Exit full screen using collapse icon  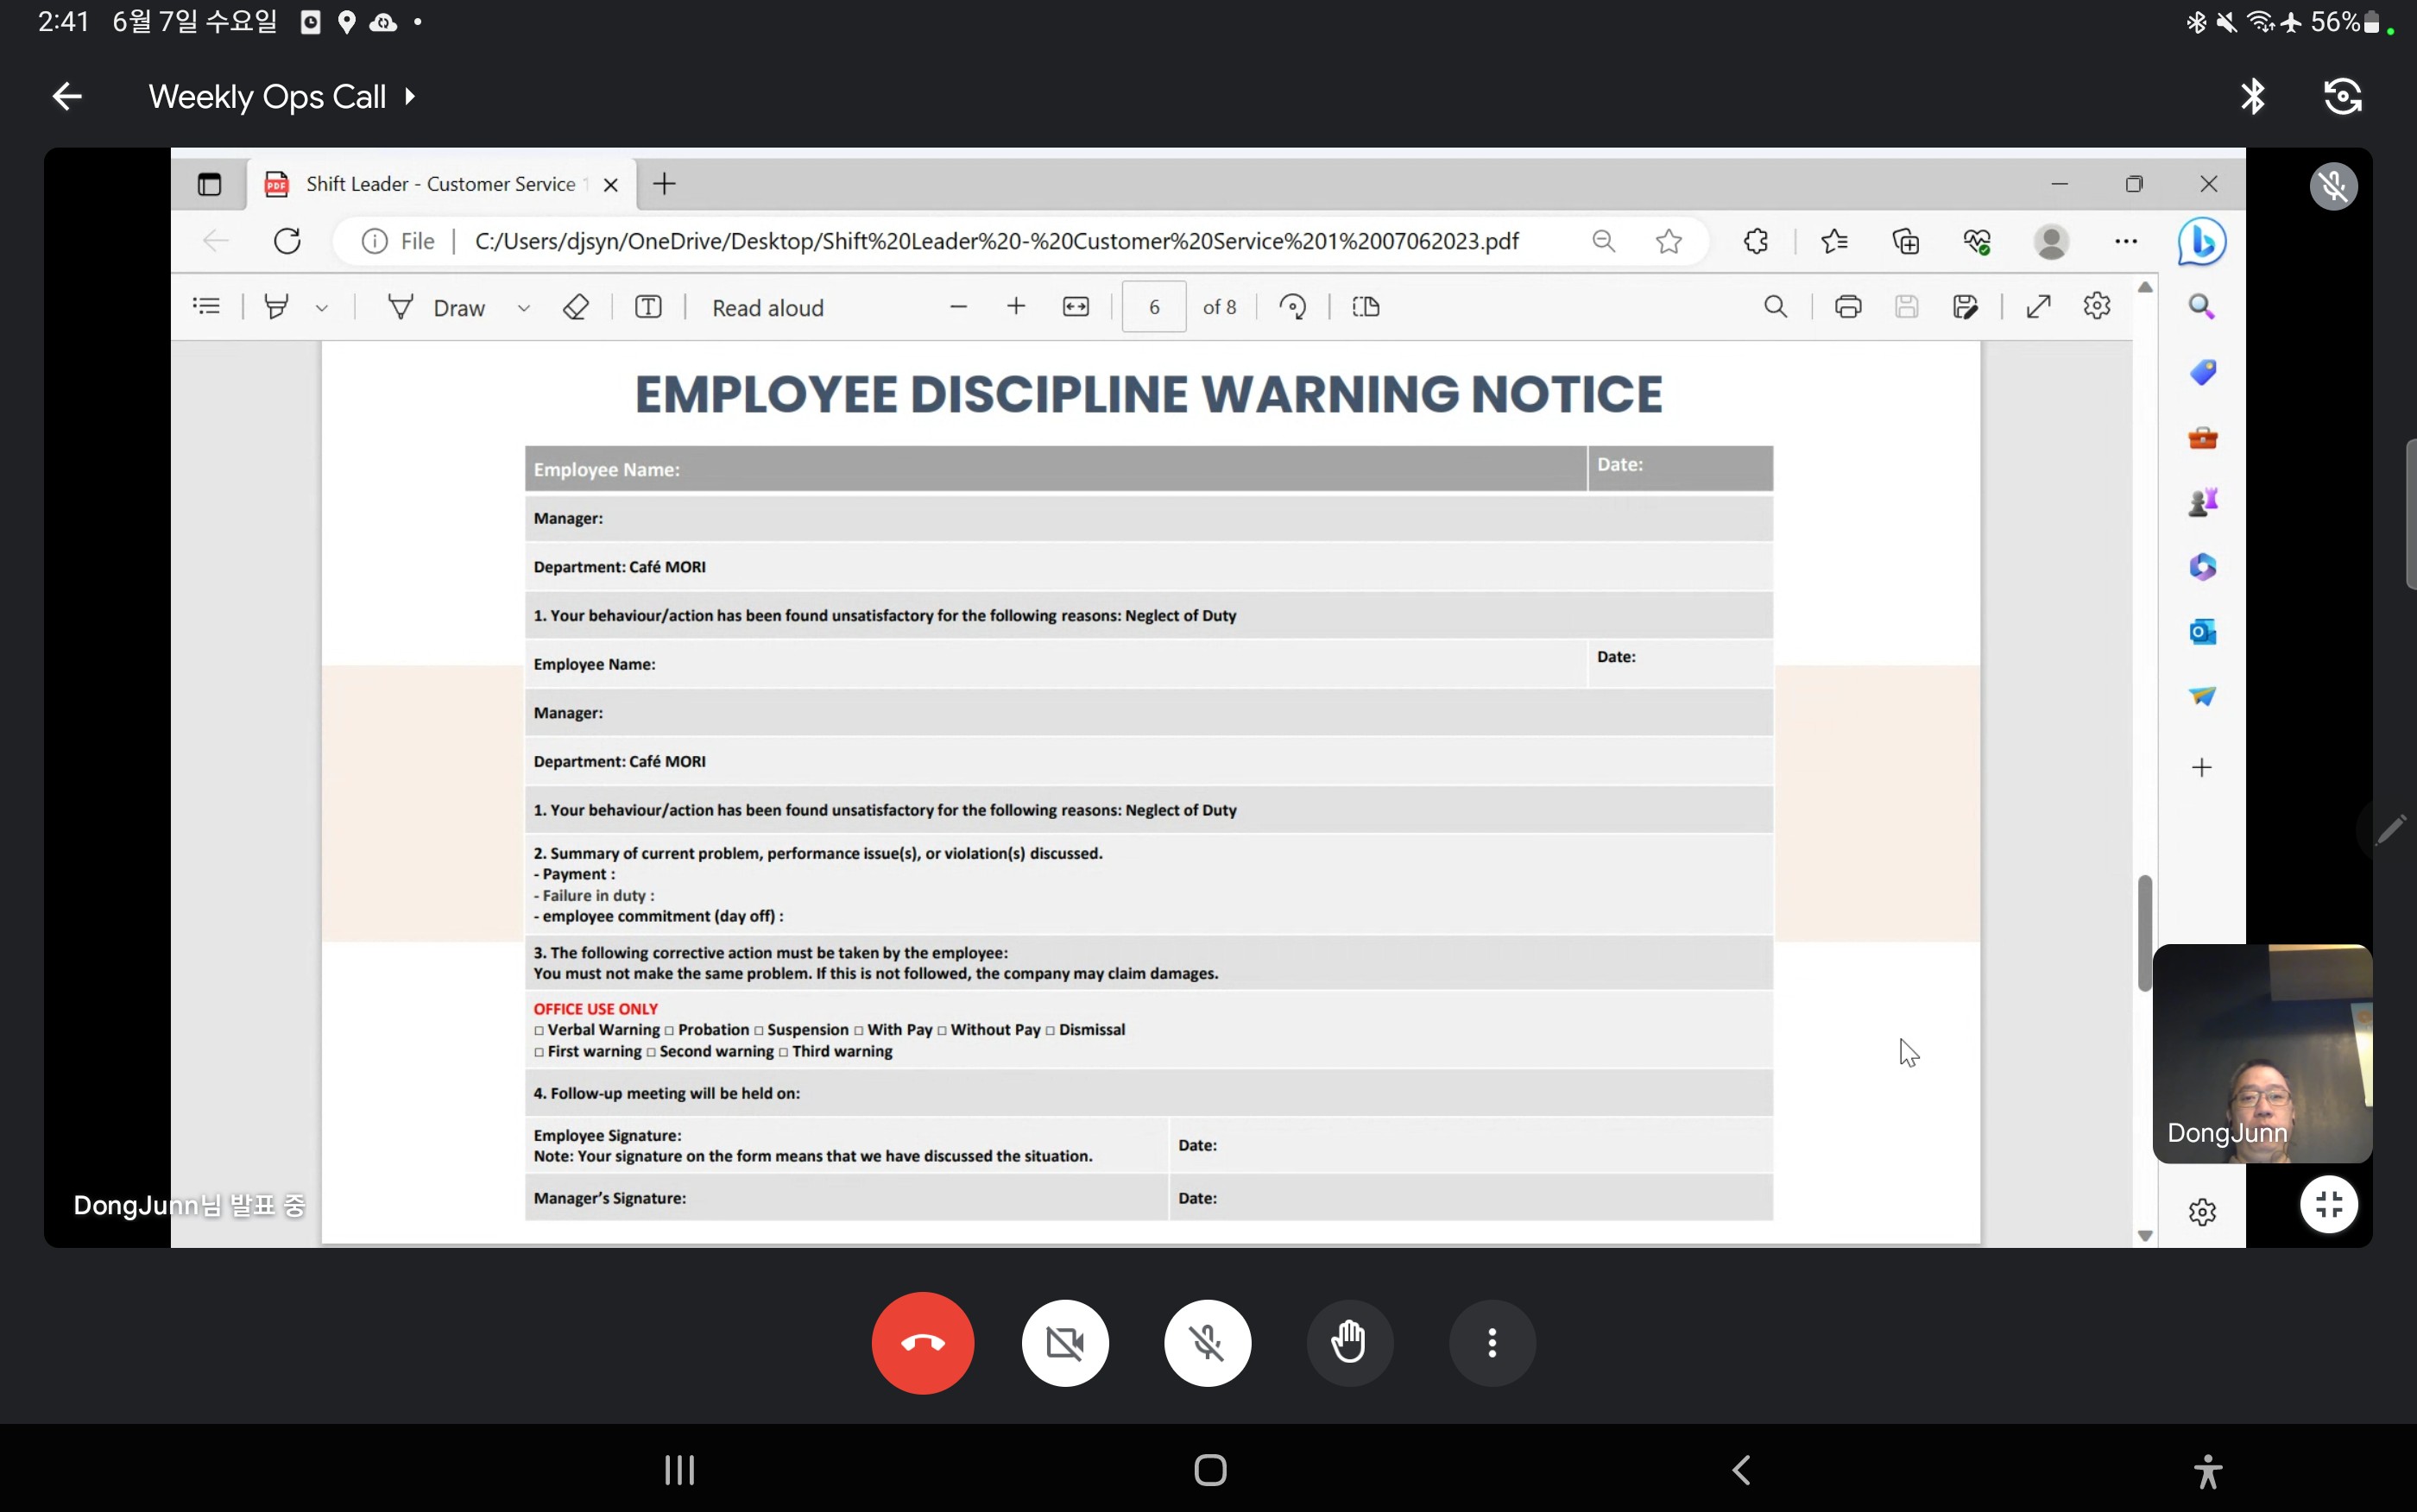2328,1204
